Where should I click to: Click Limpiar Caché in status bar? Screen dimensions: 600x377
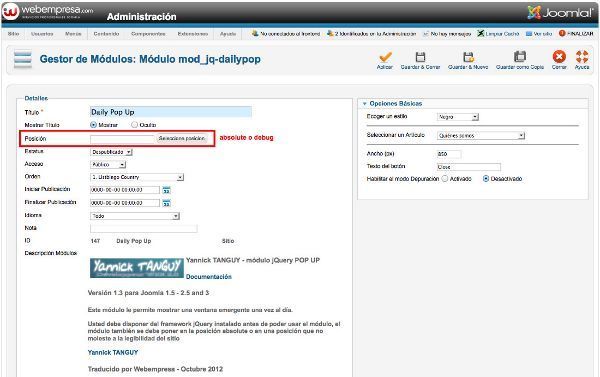tap(498, 34)
